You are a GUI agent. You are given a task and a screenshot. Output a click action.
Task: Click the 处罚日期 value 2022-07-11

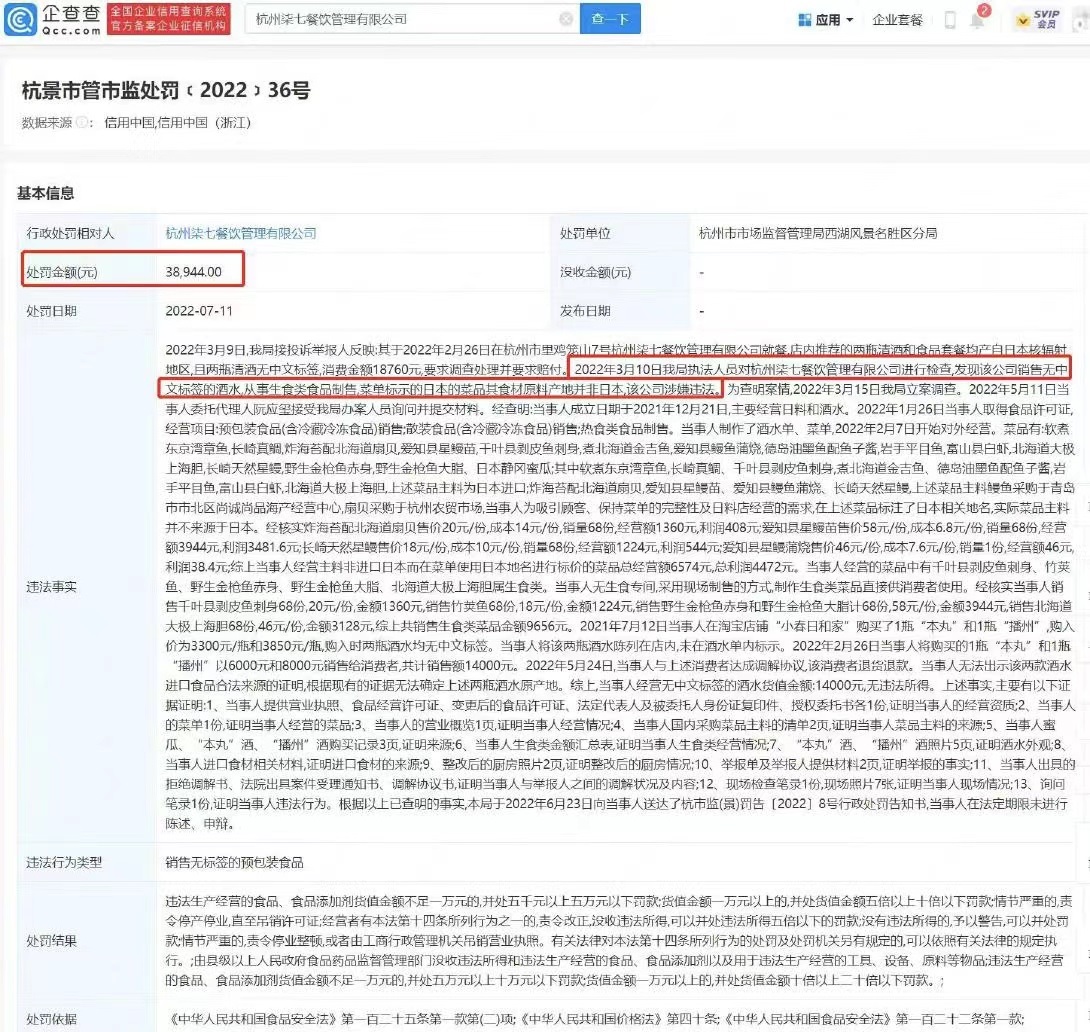198,311
